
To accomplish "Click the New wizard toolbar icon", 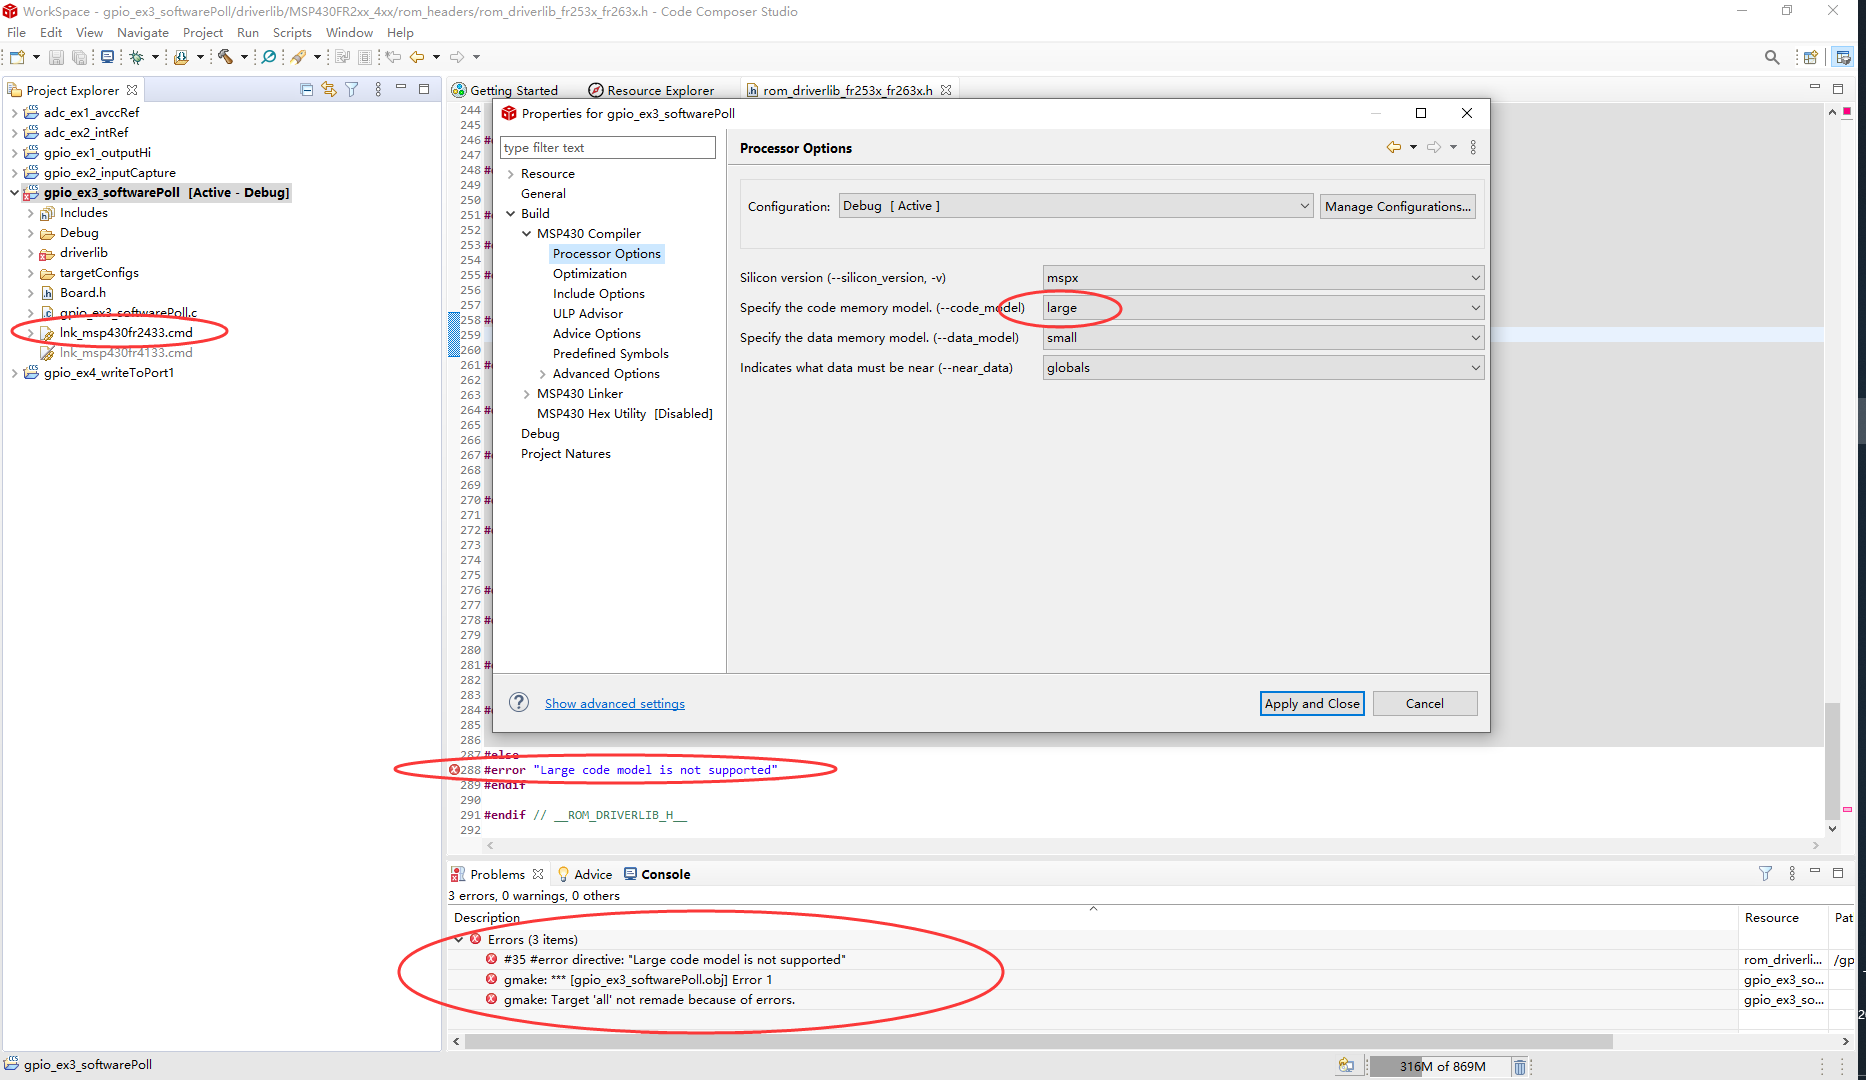I will pyautogui.click(x=17, y=57).
